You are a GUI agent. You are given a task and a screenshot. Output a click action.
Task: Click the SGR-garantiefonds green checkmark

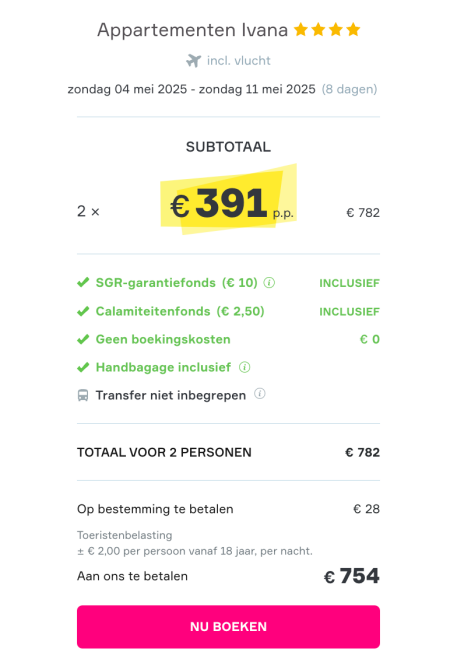83,282
